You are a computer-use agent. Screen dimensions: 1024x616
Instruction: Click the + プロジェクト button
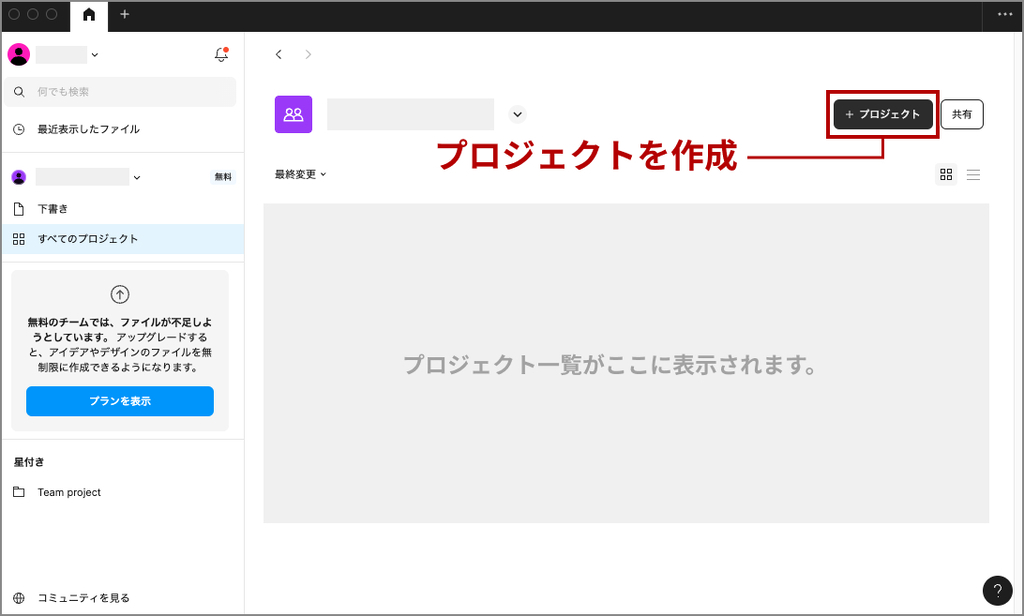point(883,114)
